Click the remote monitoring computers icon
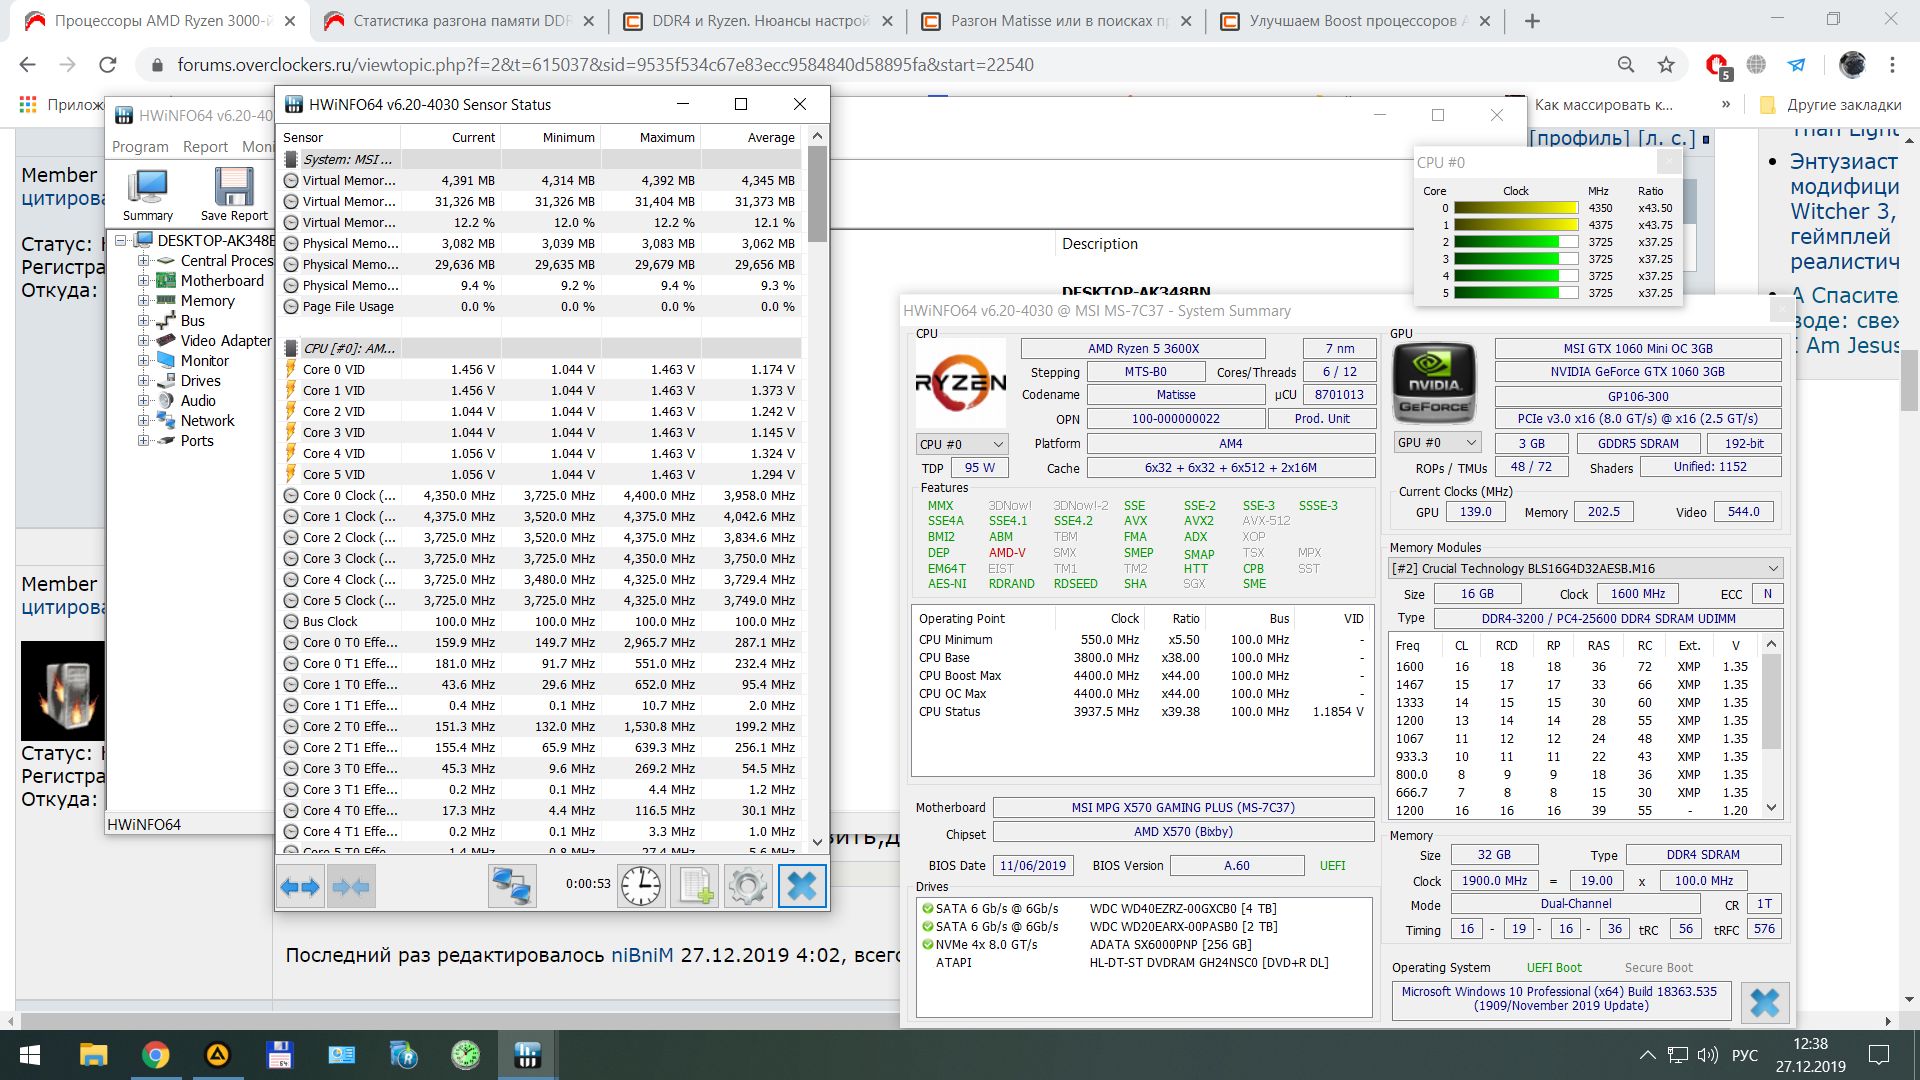 512,886
